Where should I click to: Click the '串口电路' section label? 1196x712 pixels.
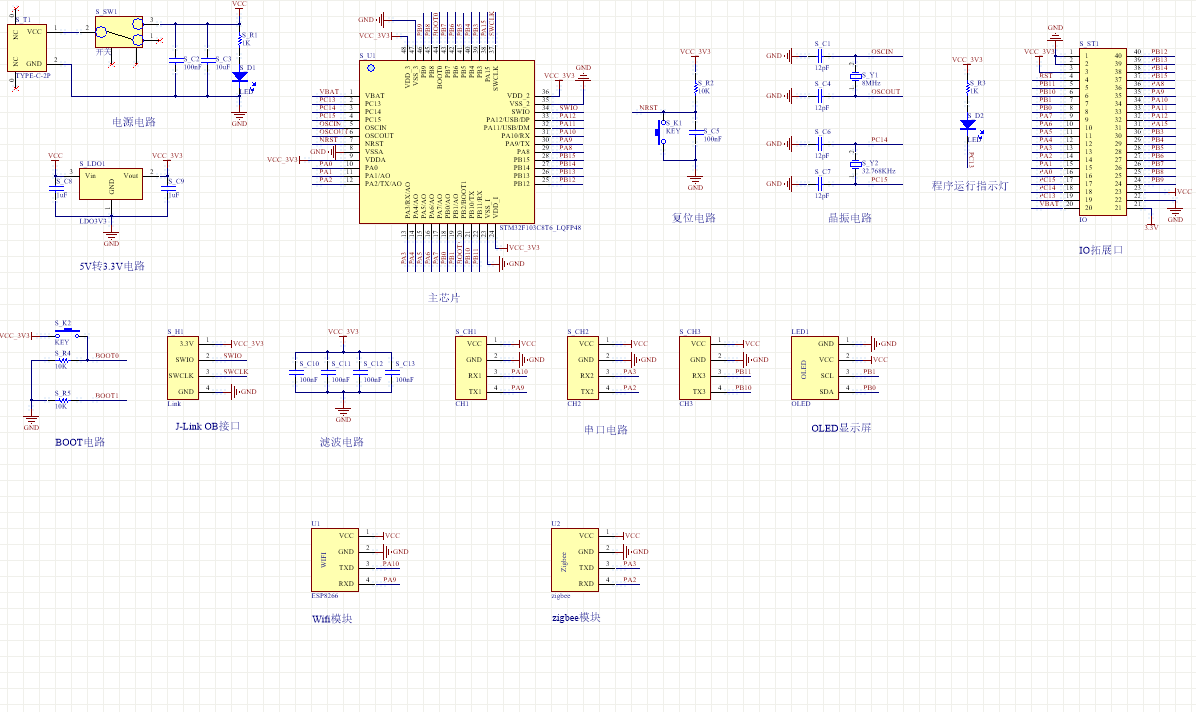[606, 430]
